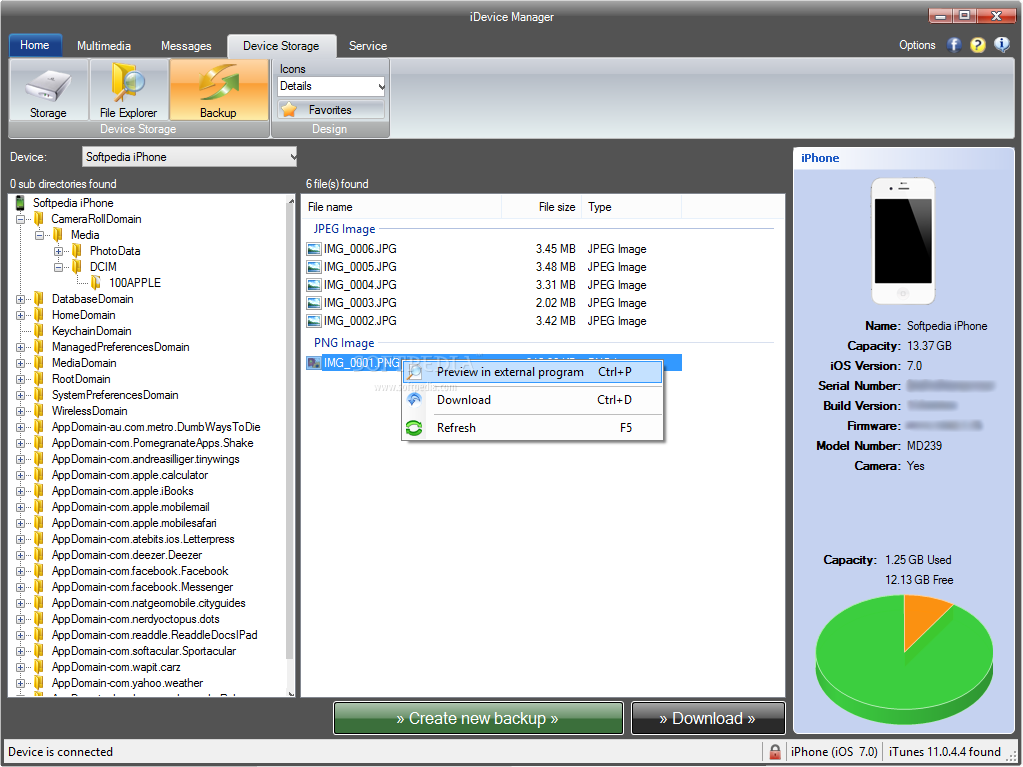Image resolution: width=1023 pixels, height=767 pixels.
Task: Expand the PhotoData tree node
Action: pyautogui.click(x=58, y=251)
